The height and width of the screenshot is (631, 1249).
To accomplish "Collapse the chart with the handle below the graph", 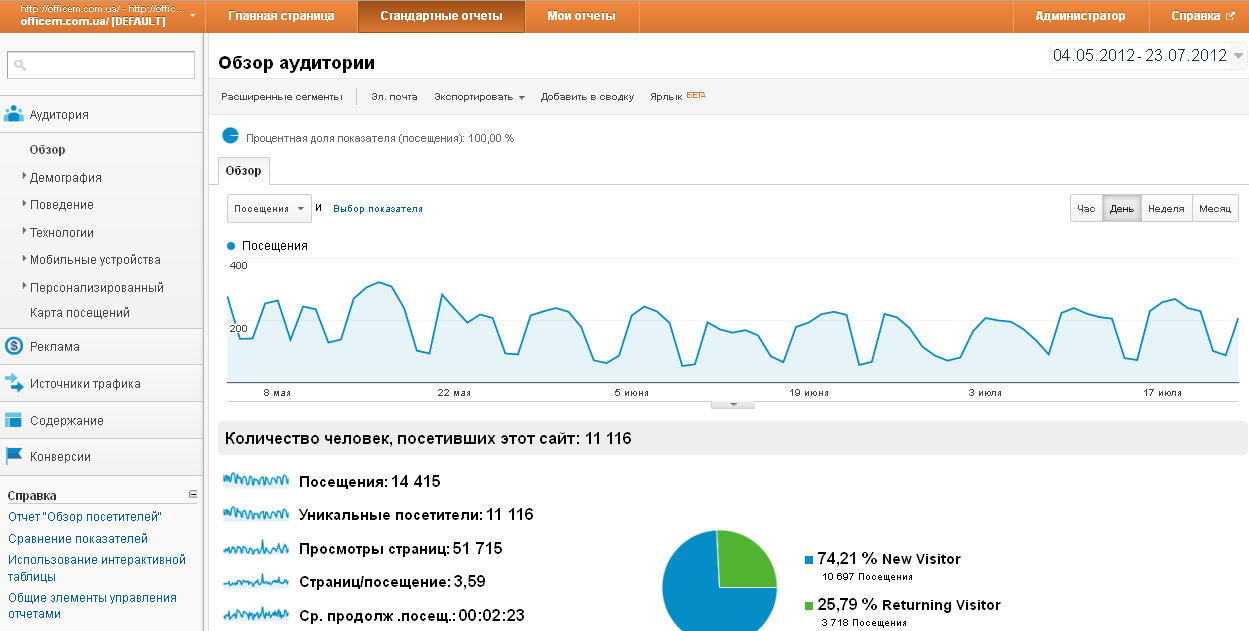I will pos(733,404).
